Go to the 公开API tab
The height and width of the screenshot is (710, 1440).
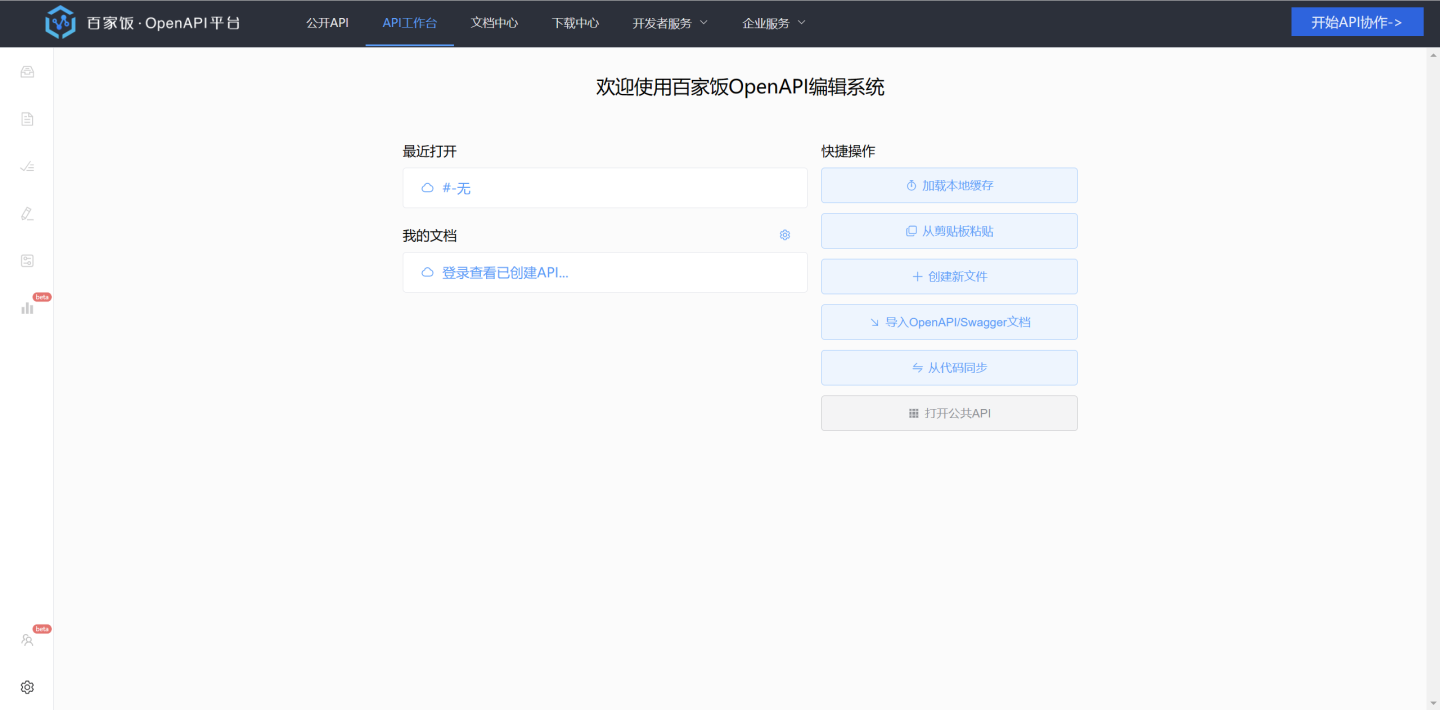(327, 23)
